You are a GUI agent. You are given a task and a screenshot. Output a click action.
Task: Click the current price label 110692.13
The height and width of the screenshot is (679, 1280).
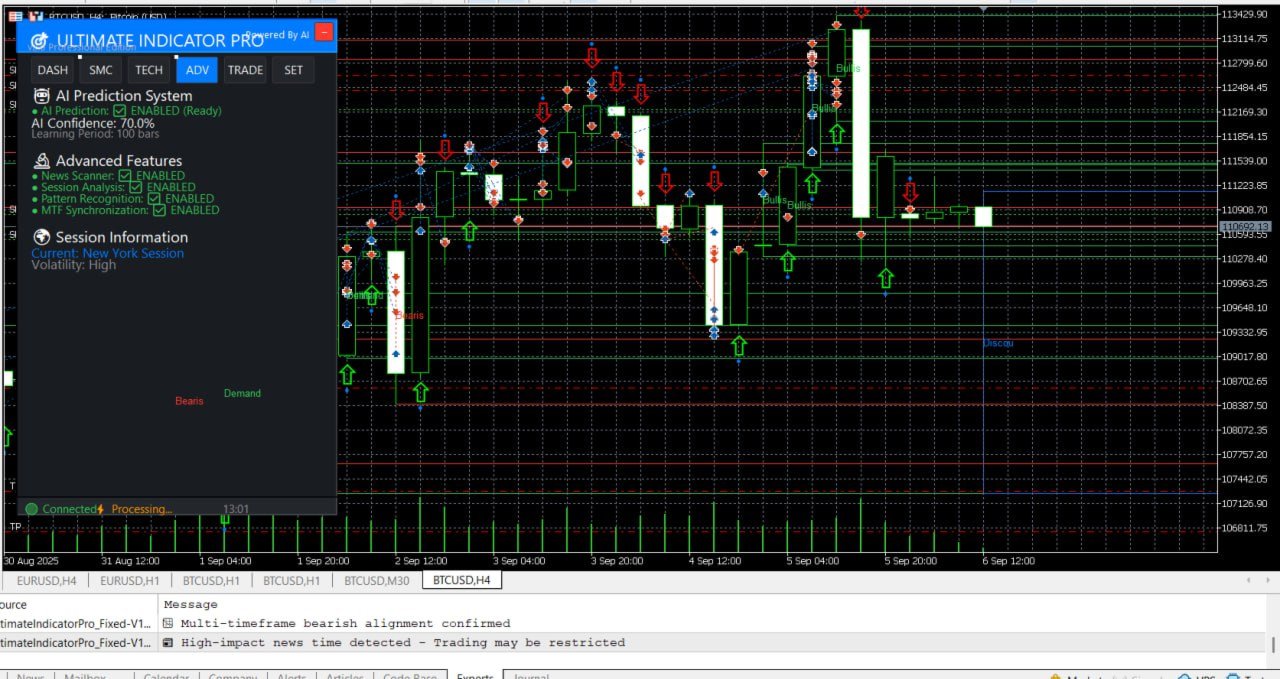(x=1244, y=228)
